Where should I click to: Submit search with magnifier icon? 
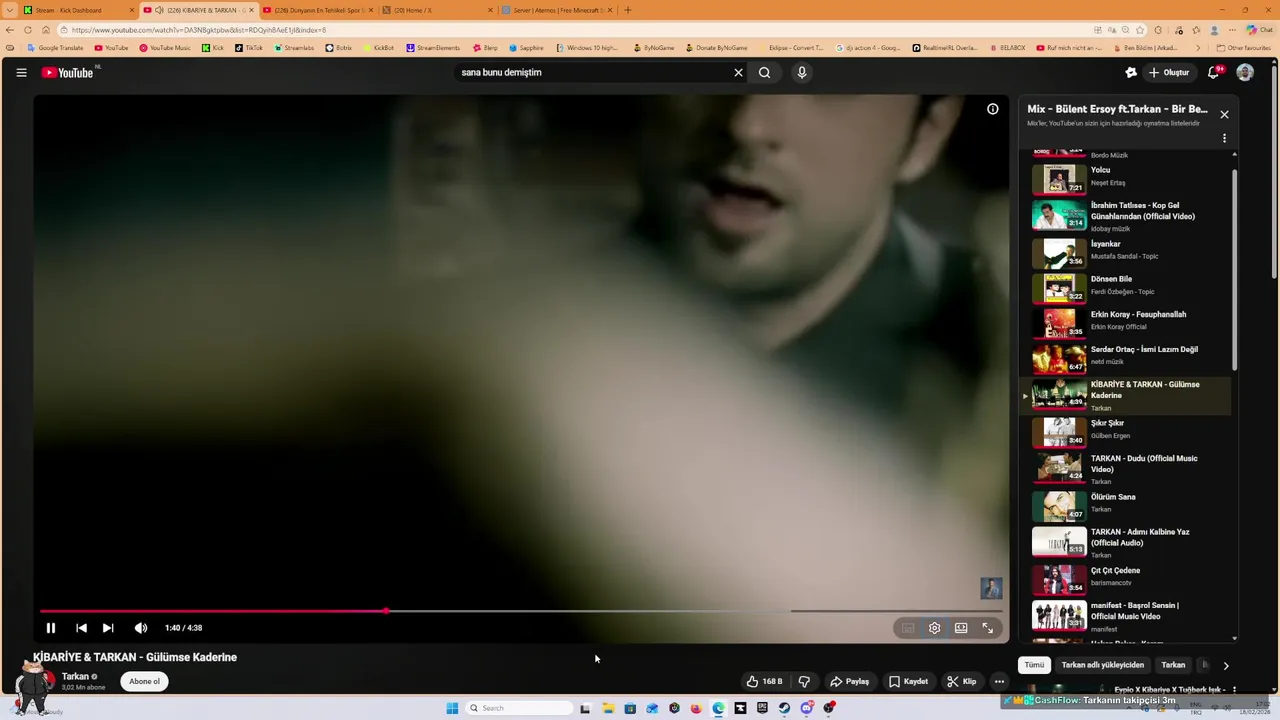tap(764, 72)
